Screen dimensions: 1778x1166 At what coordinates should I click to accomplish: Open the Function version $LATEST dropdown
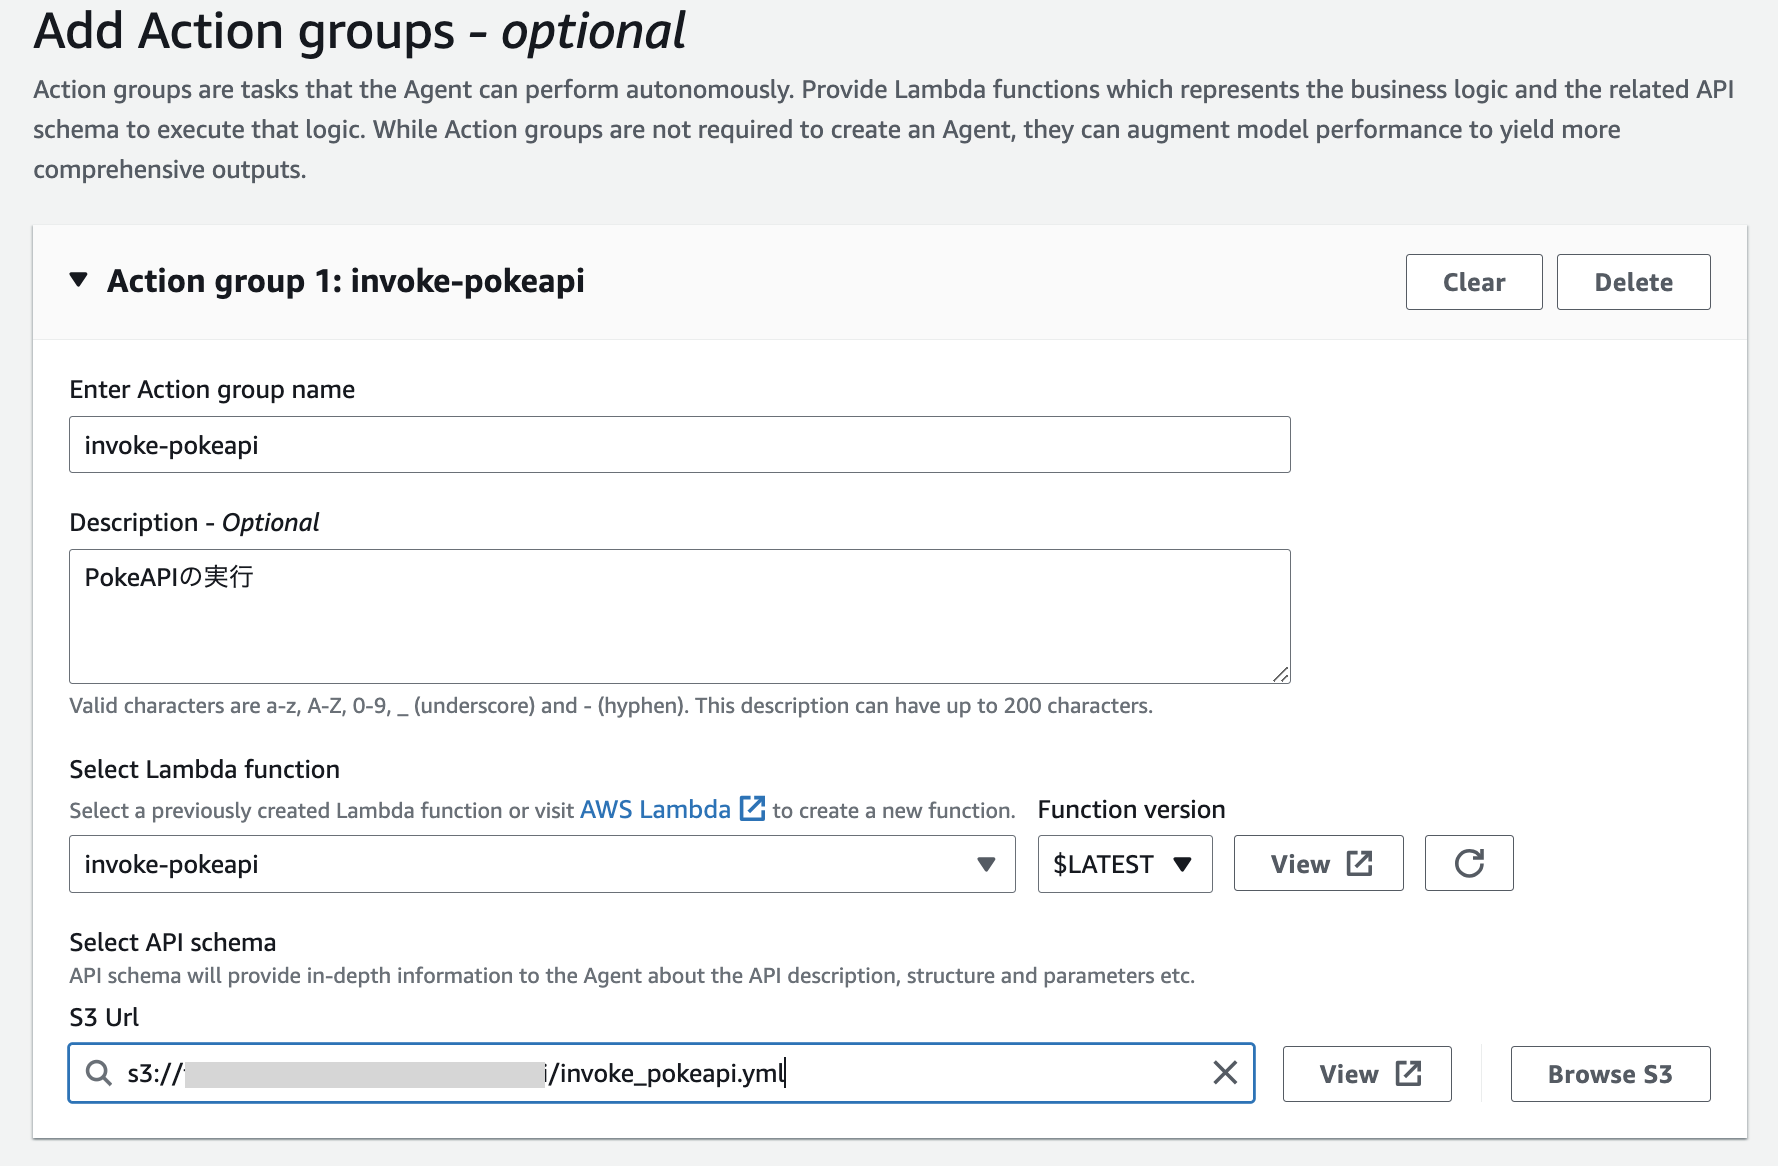coord(1124,864)
